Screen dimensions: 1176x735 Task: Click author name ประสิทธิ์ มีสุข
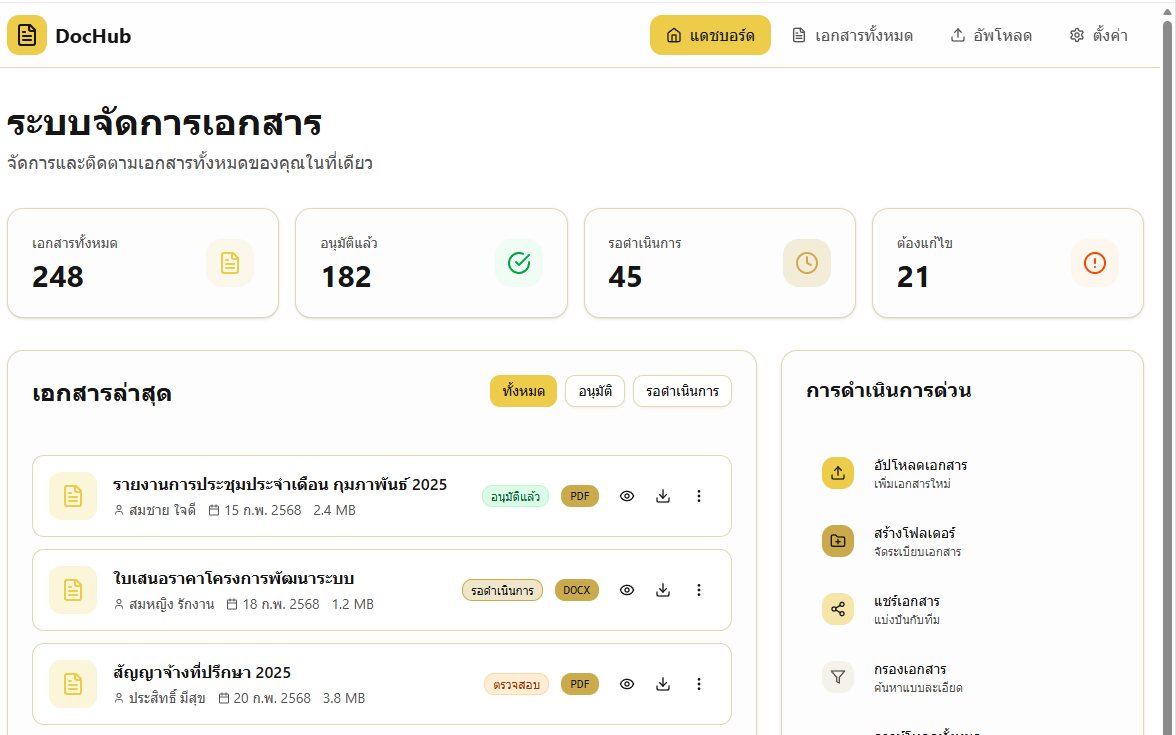tap(166, 698)
